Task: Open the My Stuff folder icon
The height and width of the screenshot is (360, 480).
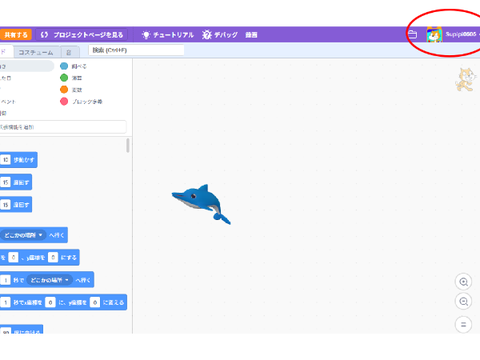Action: tap(413, 34)
